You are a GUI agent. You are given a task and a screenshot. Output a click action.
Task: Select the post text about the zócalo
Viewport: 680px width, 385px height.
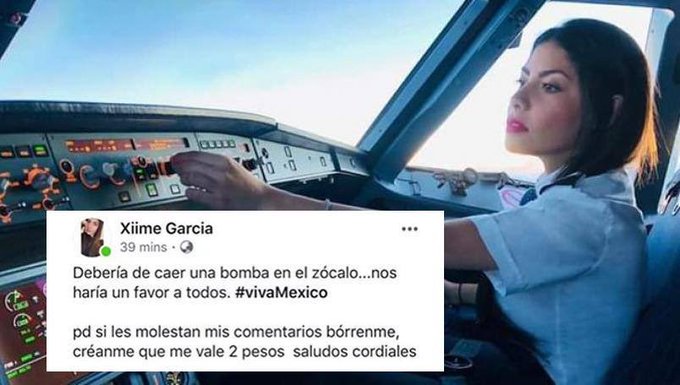pos(235,283)
